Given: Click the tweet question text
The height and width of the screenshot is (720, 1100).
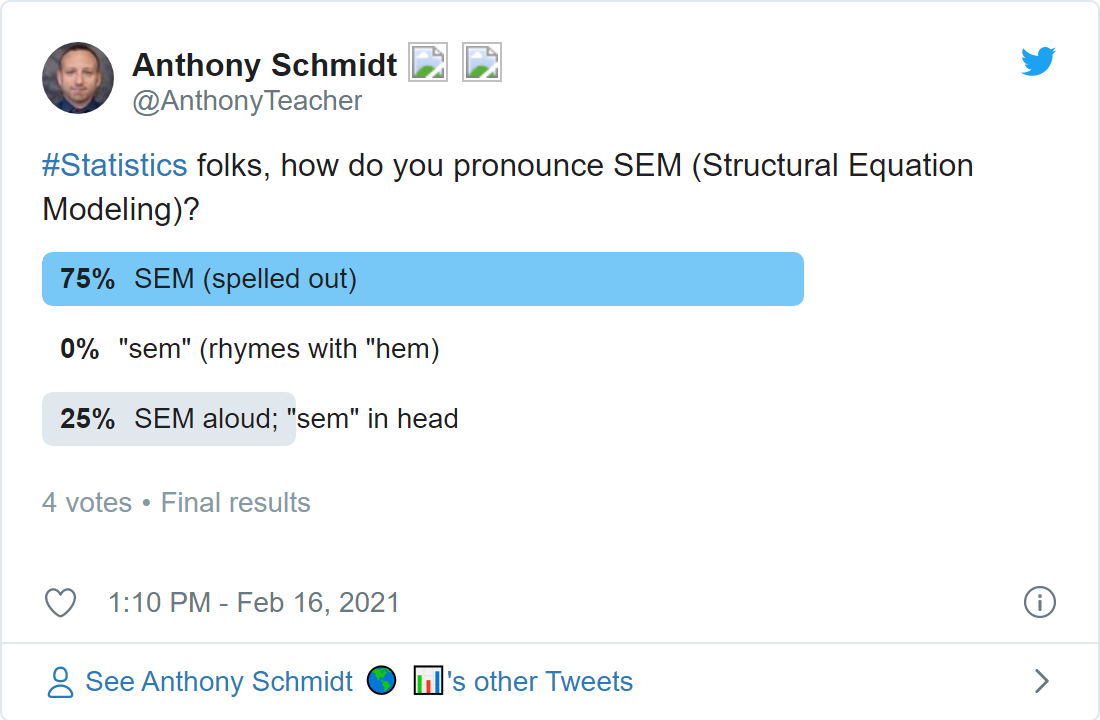Looking at the screenshot, I should pos(508,187).
